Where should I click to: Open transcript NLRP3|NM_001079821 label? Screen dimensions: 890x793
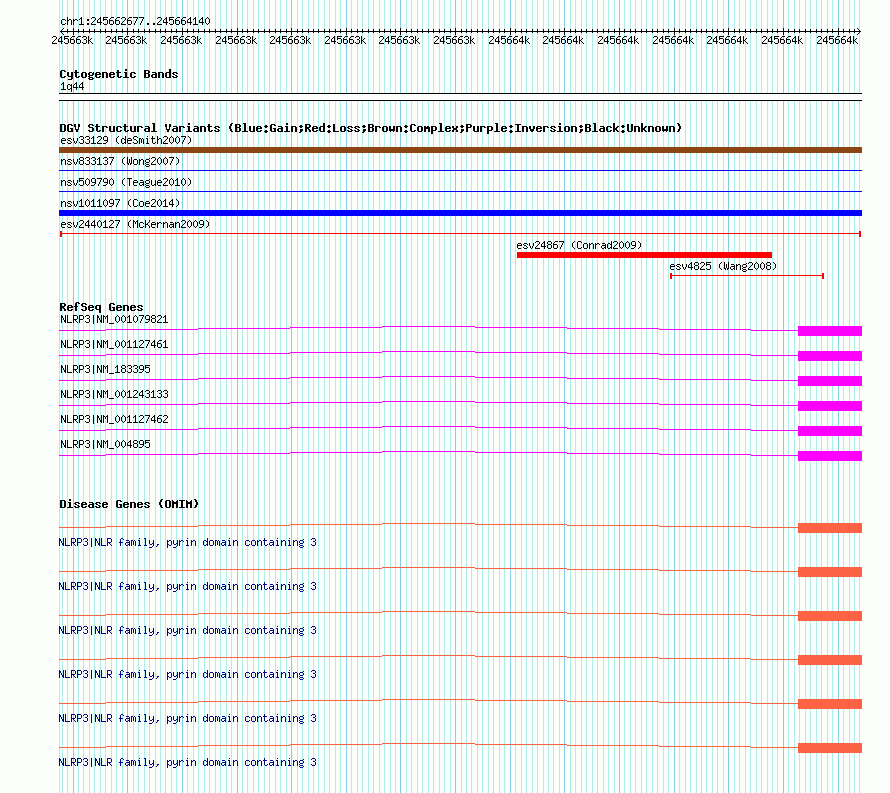point(114,320)
